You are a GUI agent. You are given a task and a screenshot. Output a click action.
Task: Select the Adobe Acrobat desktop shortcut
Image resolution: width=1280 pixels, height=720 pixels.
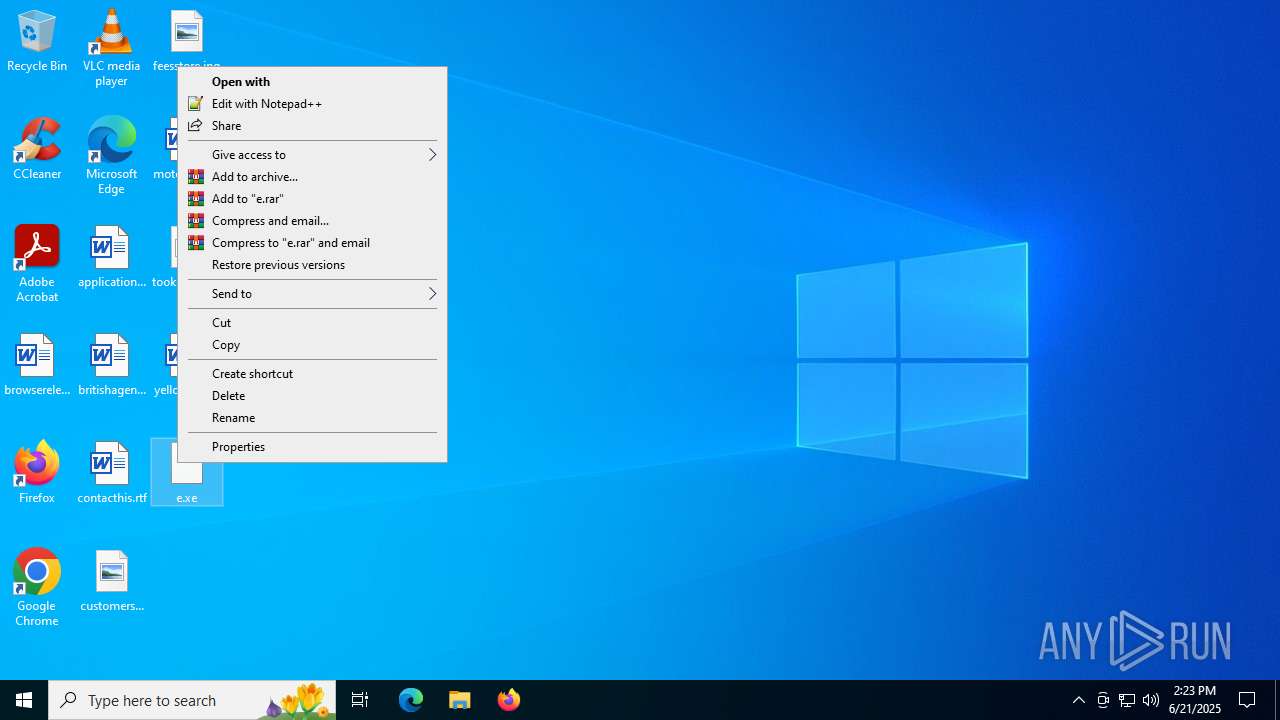coord(37,264)
